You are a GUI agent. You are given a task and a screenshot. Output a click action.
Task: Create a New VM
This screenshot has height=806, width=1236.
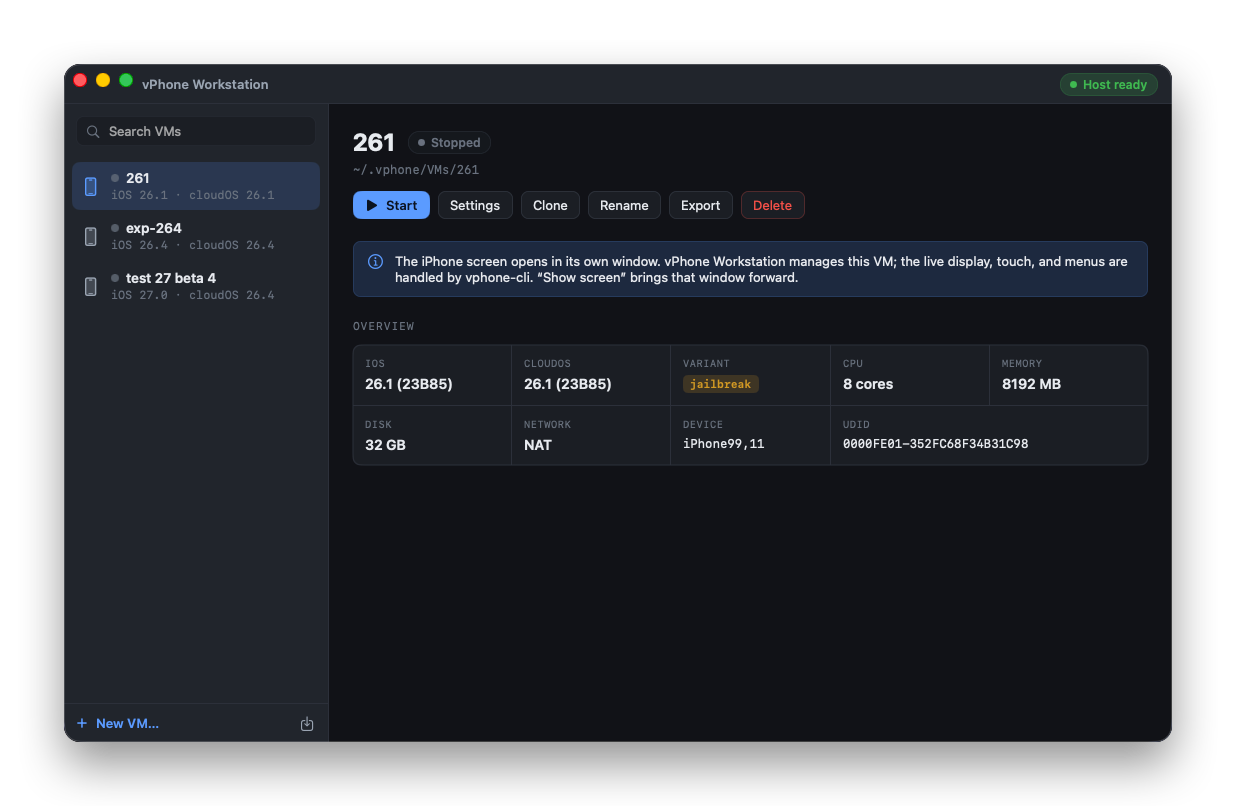[118, 723]
